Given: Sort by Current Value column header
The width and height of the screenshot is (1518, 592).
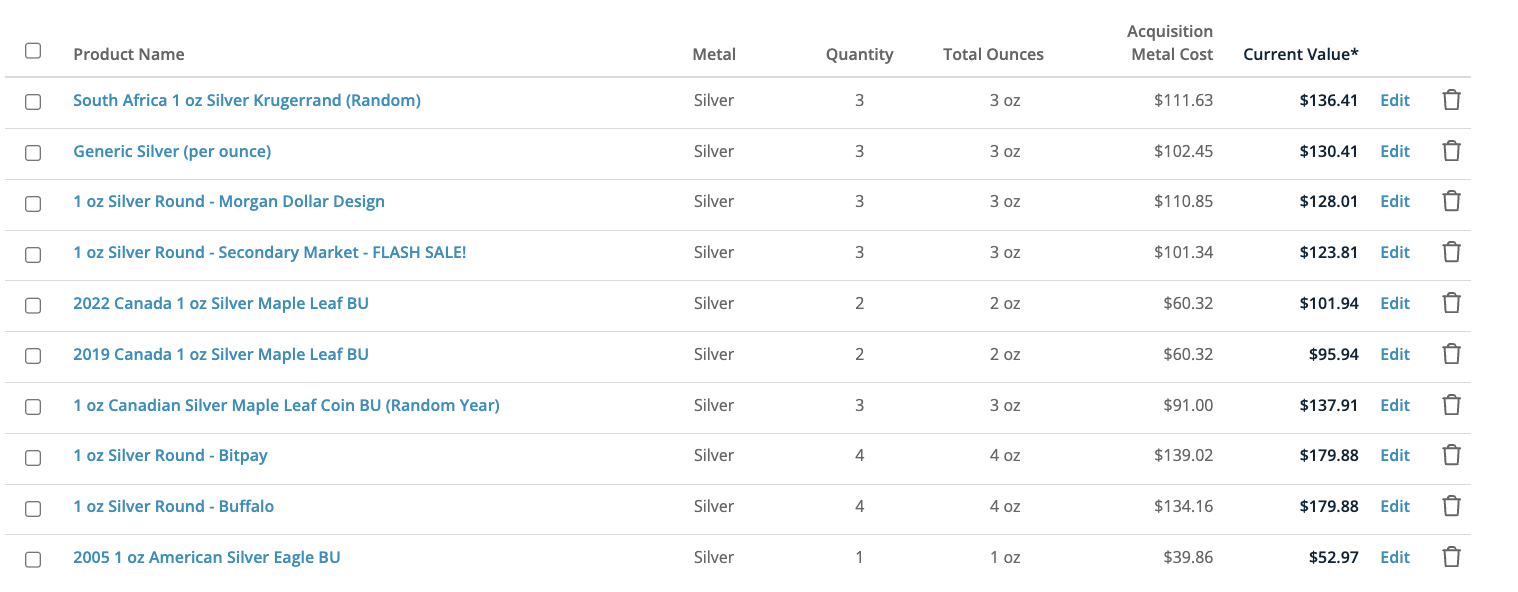Looking at the screenshot, I should [x=1300, y=54].
